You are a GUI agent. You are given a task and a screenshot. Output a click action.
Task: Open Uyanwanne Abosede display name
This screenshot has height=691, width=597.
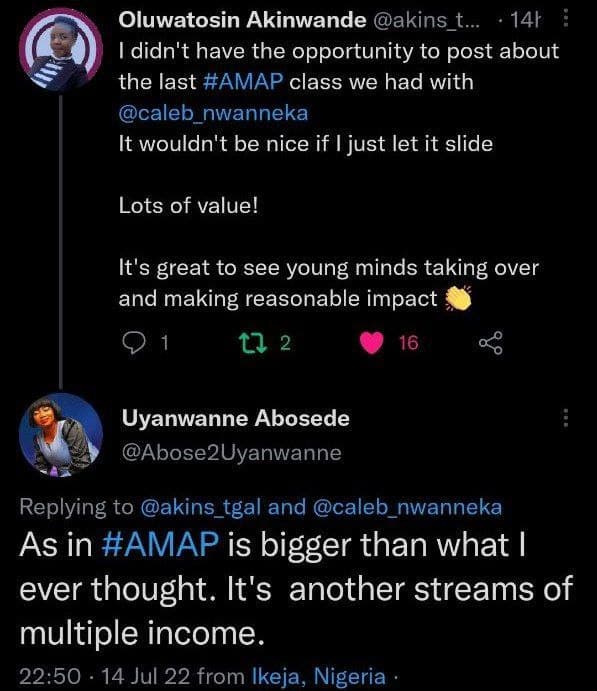(236, 418)
